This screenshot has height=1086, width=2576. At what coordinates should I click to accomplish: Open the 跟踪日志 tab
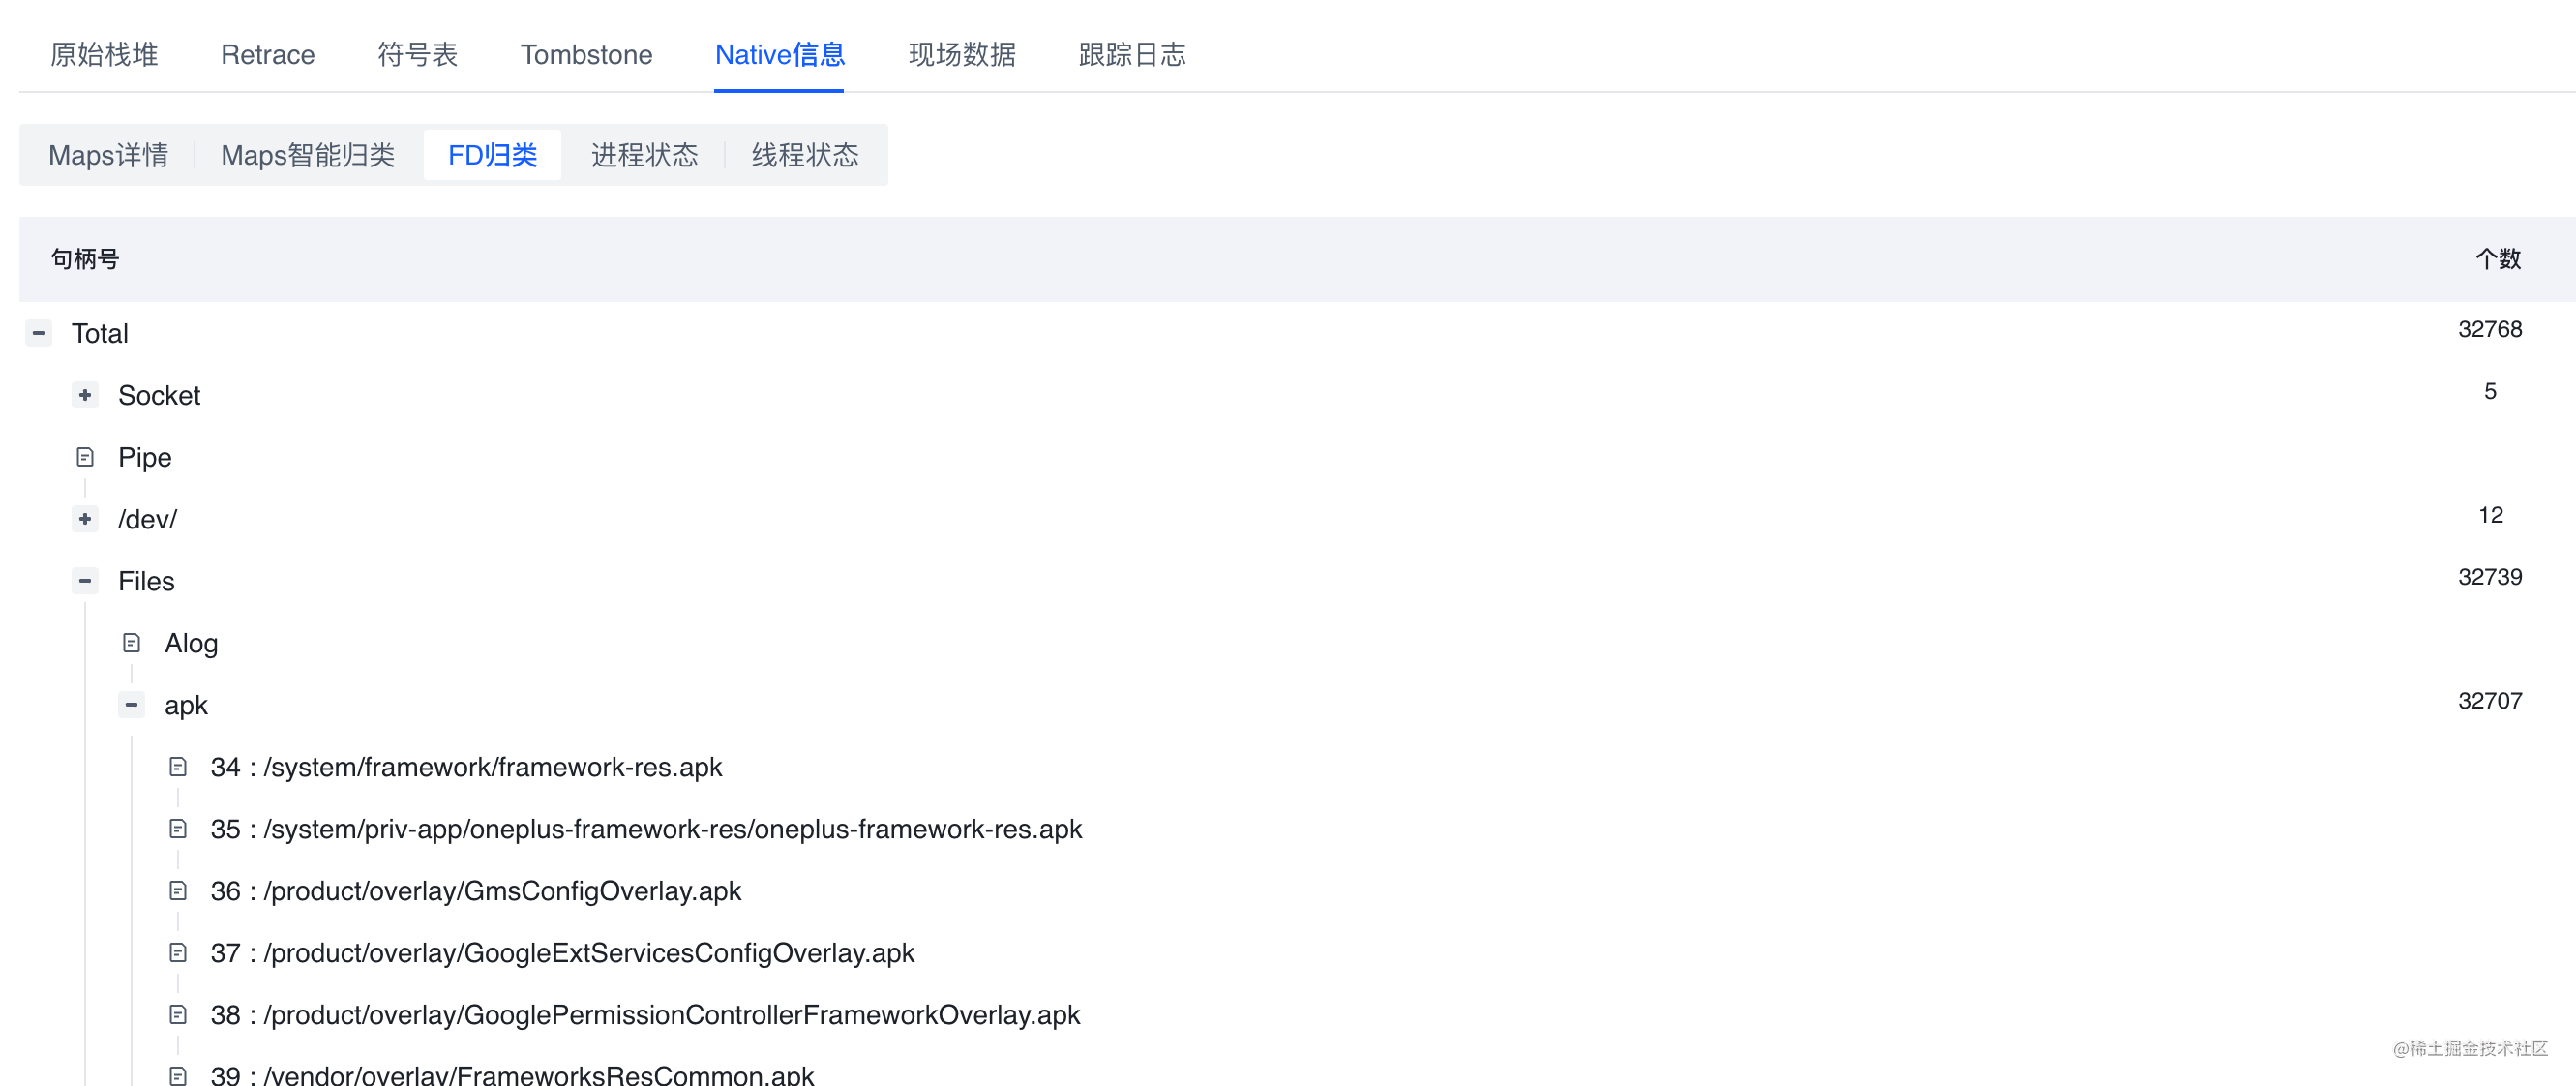click(x=1132, y=54)
